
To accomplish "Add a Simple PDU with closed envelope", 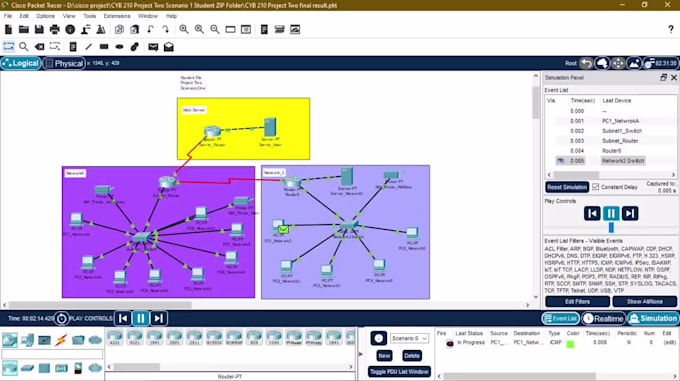I will (153, 47).
